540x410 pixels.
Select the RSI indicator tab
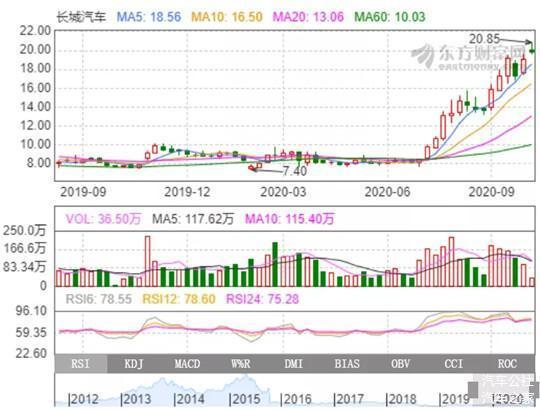pos(81,364)
